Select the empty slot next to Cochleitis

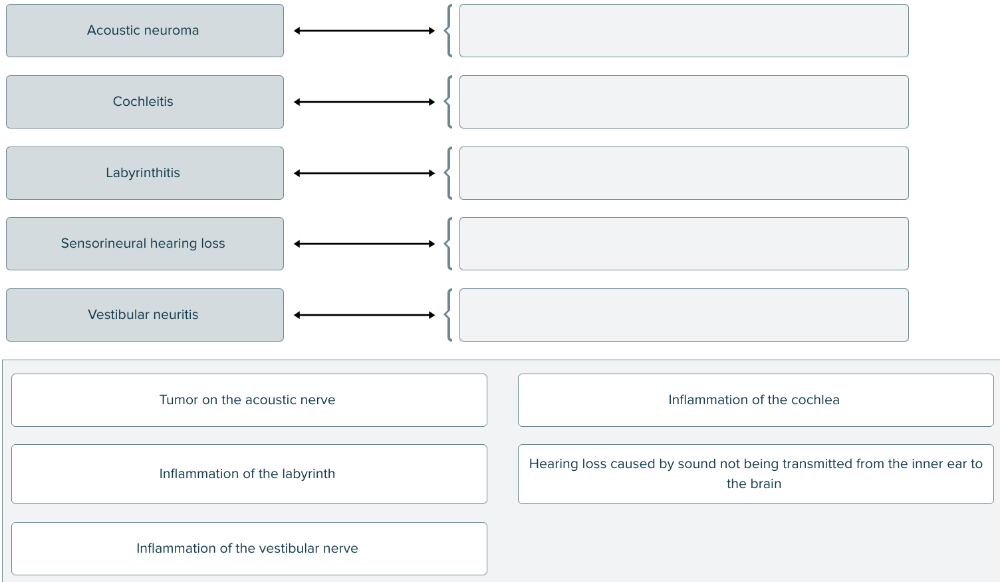pos(683,102)
